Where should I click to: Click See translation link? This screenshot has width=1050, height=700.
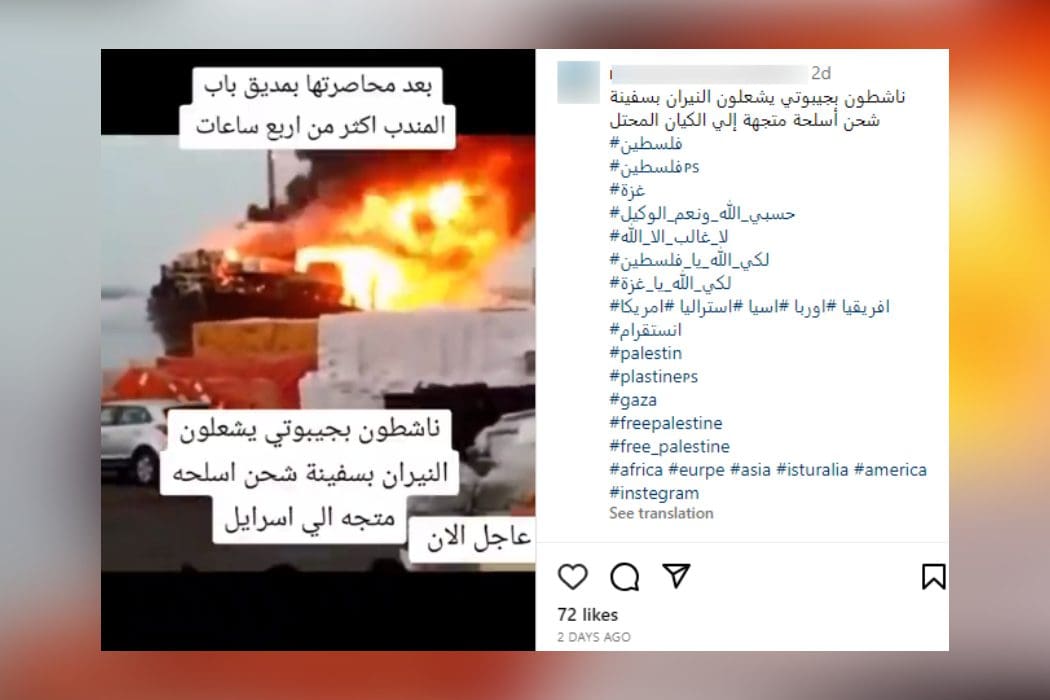tap(661, 513)
